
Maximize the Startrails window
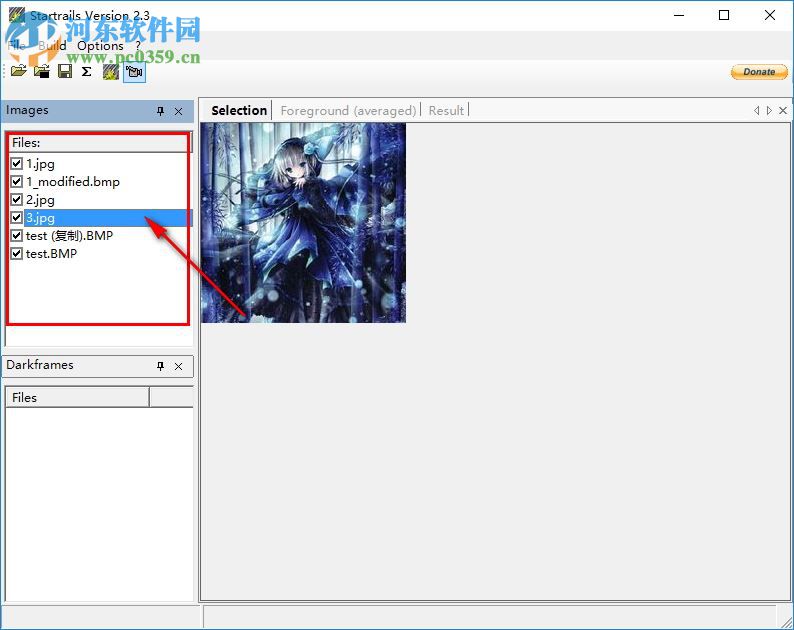724,15
